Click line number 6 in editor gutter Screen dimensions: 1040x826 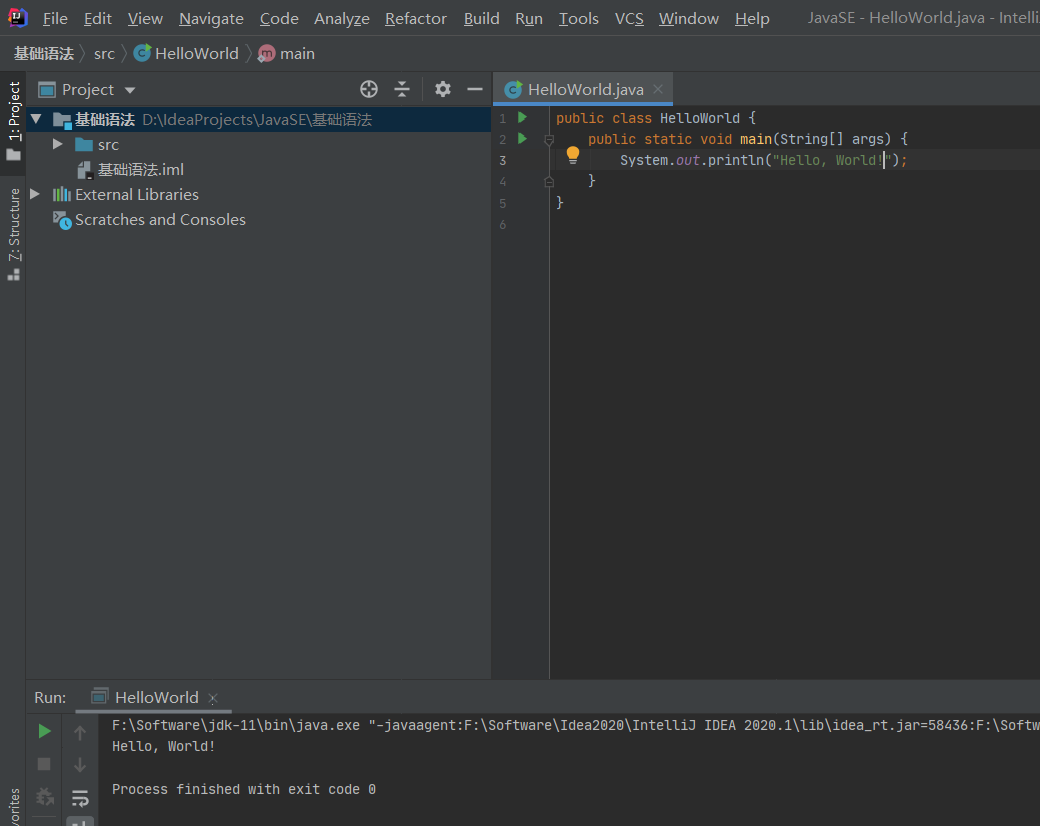pos(503,225)
